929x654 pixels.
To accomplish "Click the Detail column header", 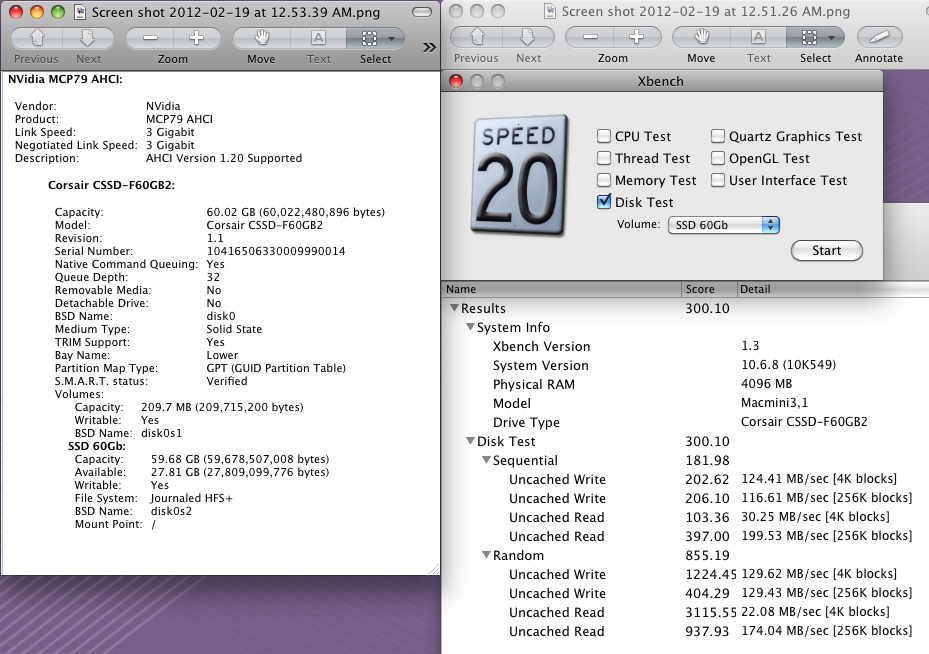I will [x=833, y=289].
